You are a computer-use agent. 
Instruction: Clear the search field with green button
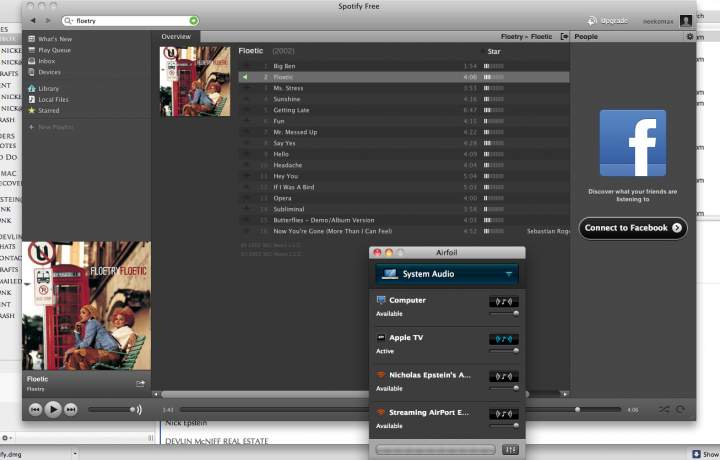pos(194,21)
